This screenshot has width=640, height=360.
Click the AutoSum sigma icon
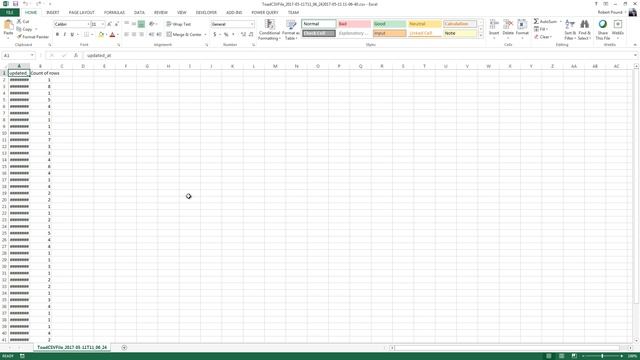pyautogui.click(x=536, y=21)
